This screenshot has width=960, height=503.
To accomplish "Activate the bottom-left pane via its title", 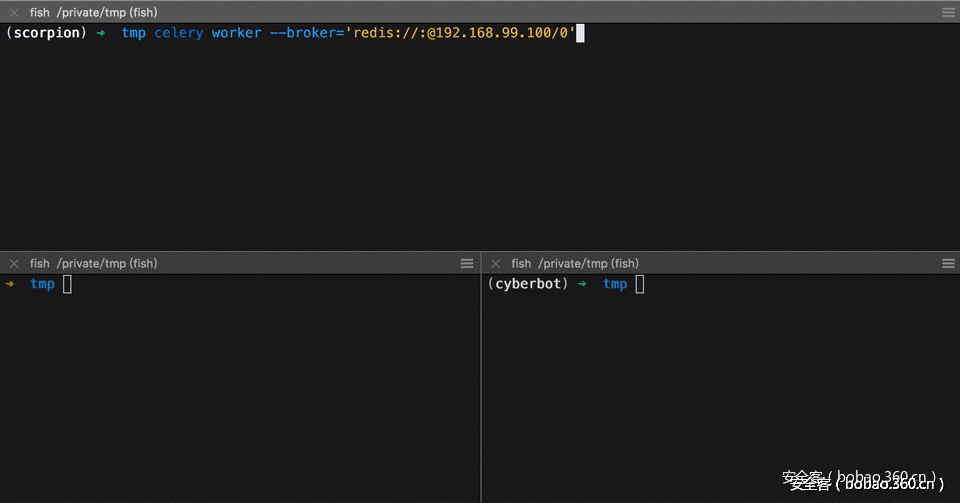I will 93,263.
